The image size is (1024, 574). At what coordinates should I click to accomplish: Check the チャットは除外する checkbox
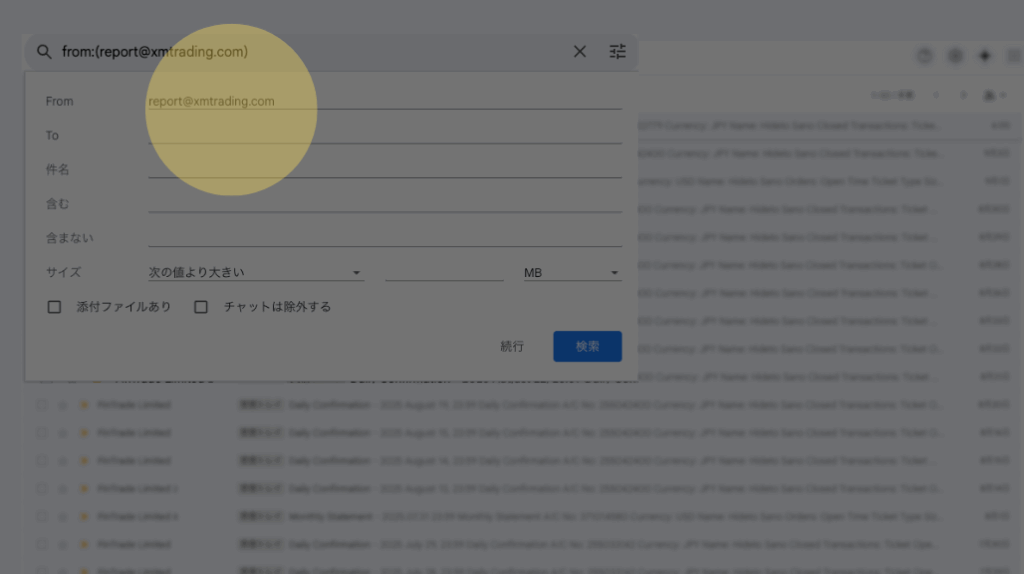point(201,307)
